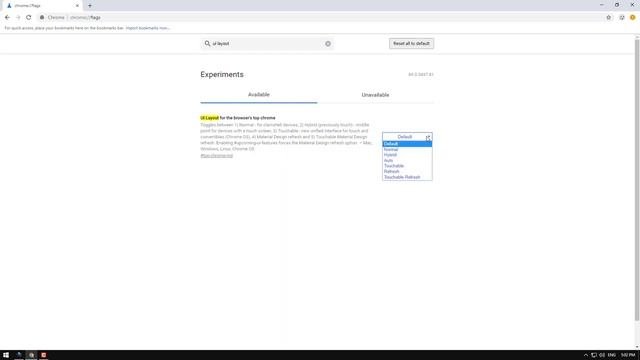Open the Windows Start menu
The width and height of the screenshot is (640, 360).
6,355
